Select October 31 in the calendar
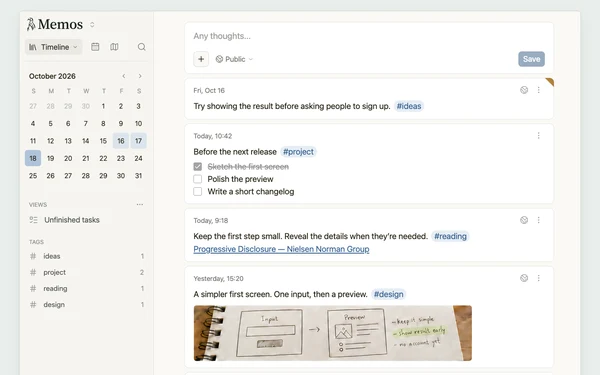 click(x=138, y=176)
